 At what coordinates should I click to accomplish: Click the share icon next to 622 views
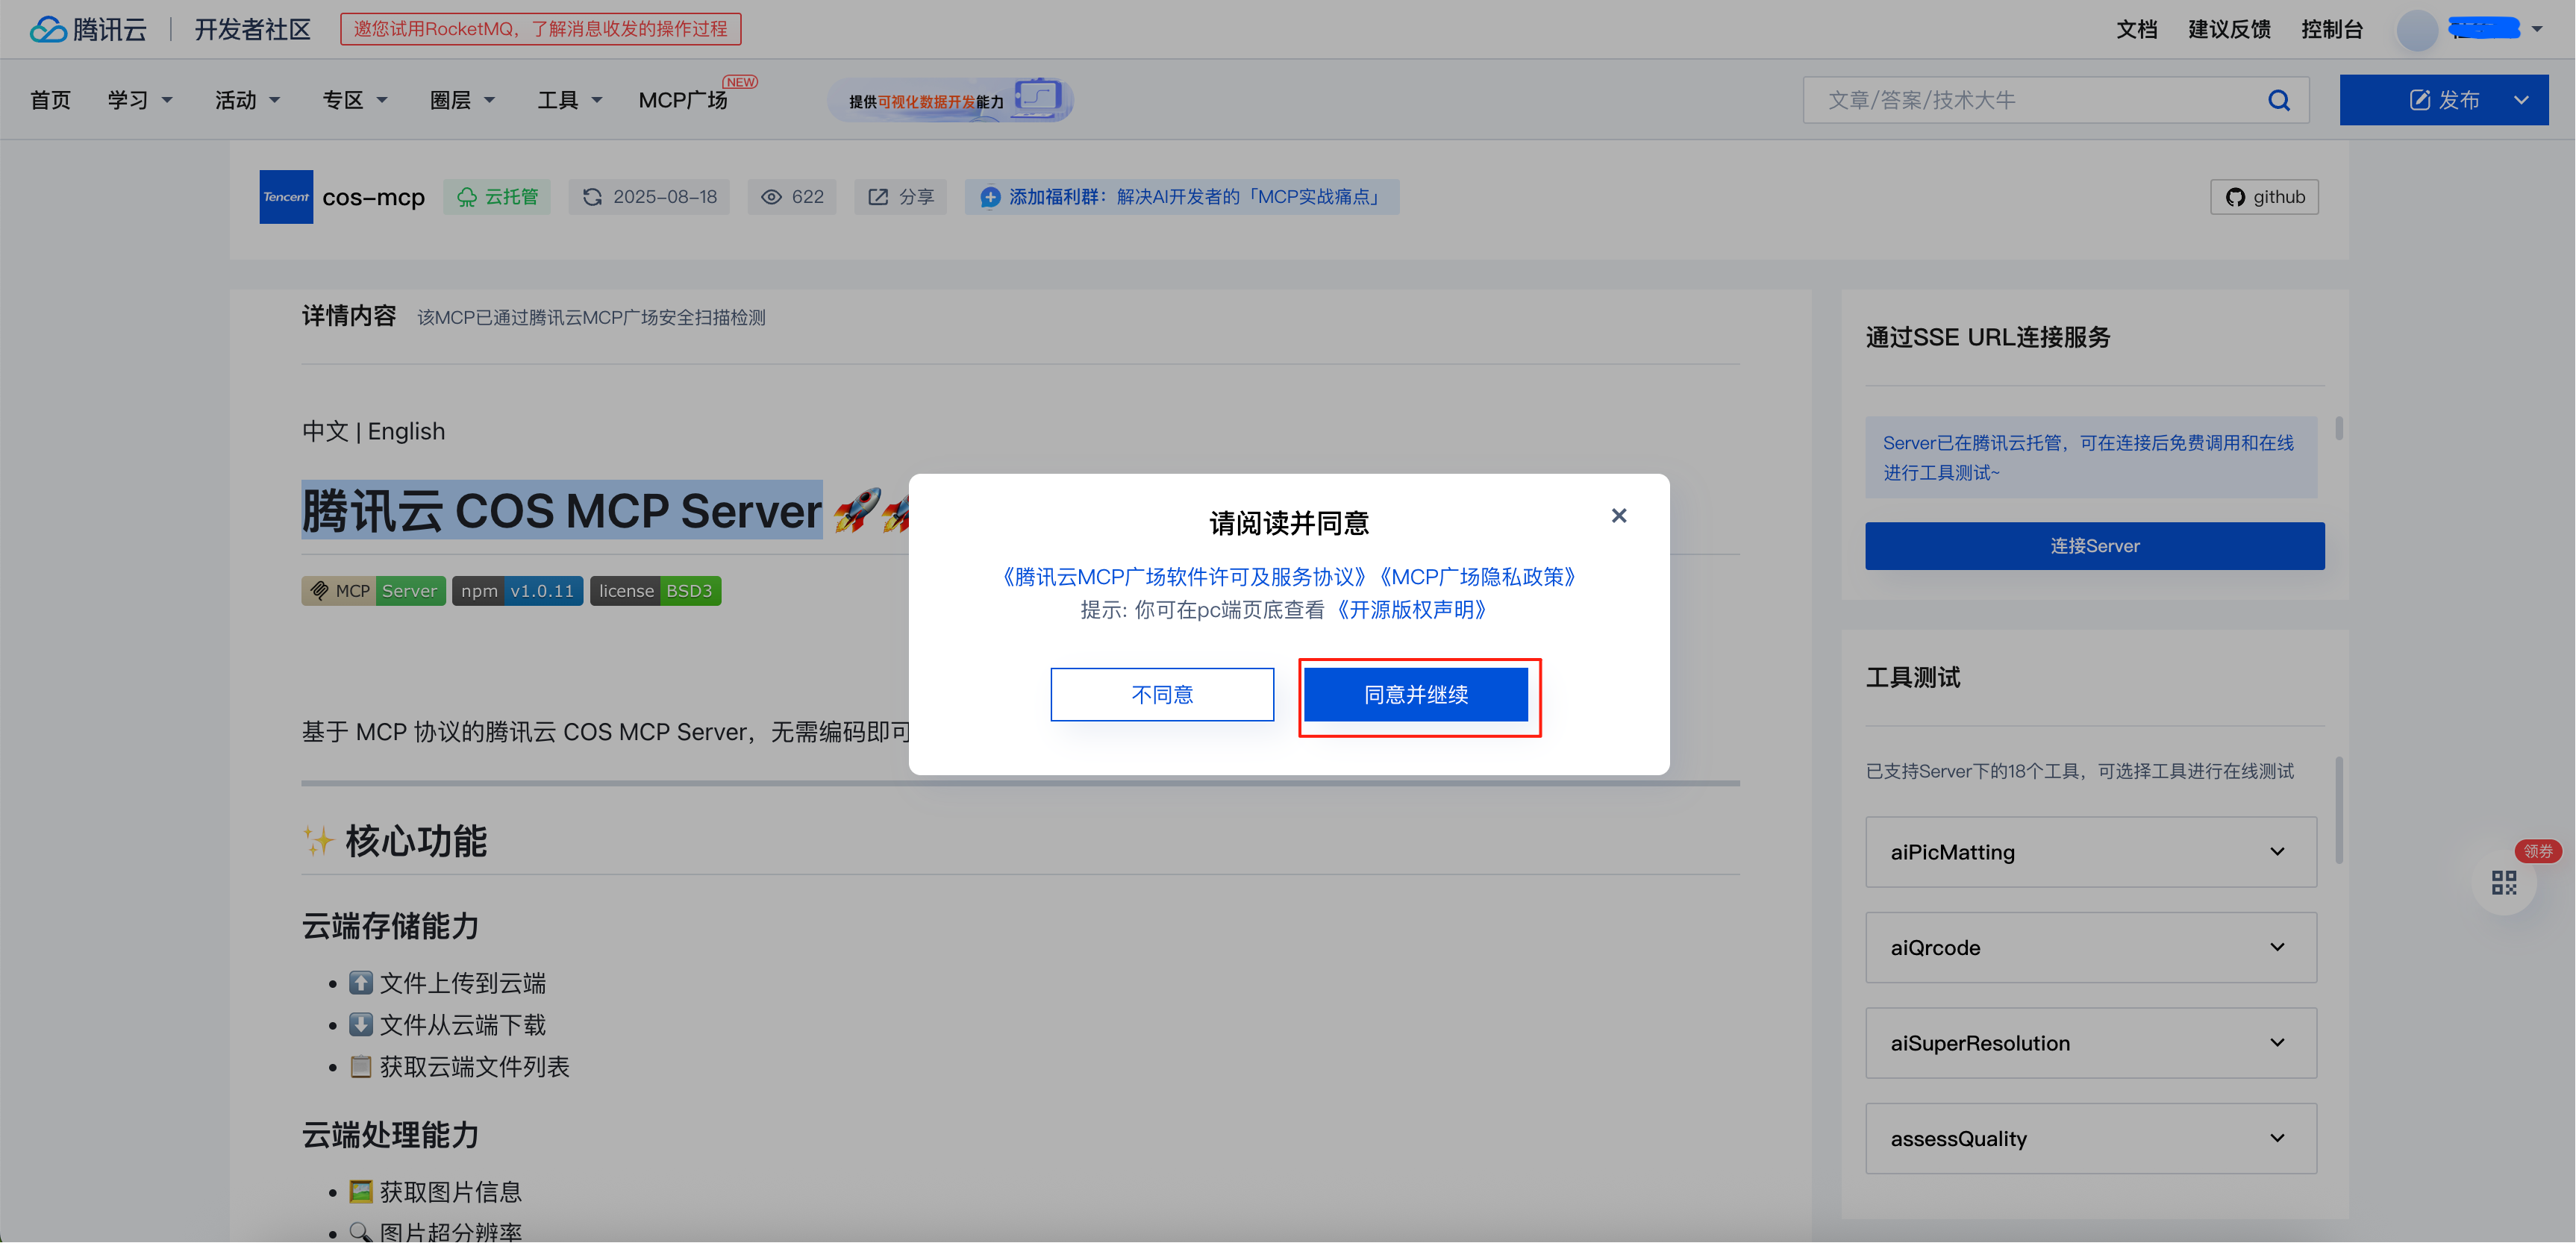tap(878, 197)
